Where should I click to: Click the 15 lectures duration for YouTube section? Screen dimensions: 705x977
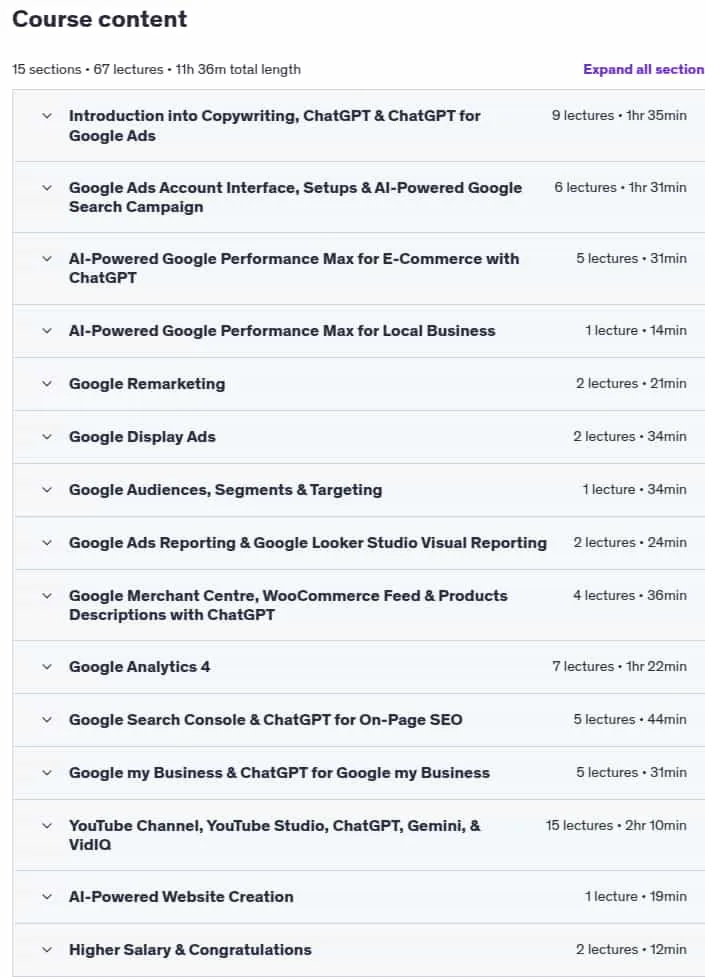click(616, 826)
